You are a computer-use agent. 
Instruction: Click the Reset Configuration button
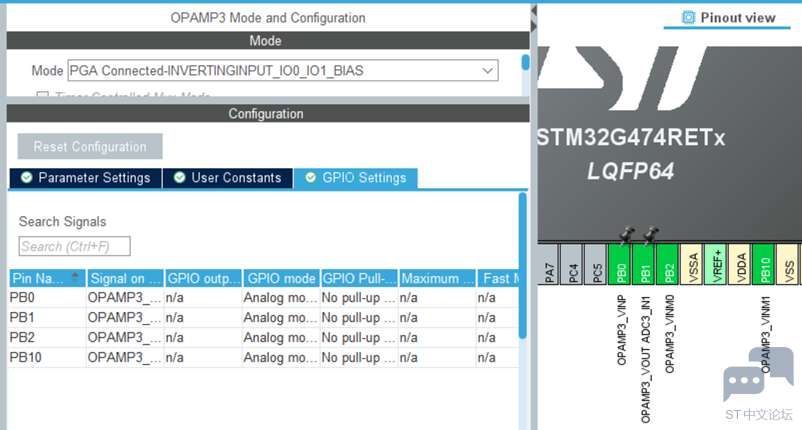point(90,147)
